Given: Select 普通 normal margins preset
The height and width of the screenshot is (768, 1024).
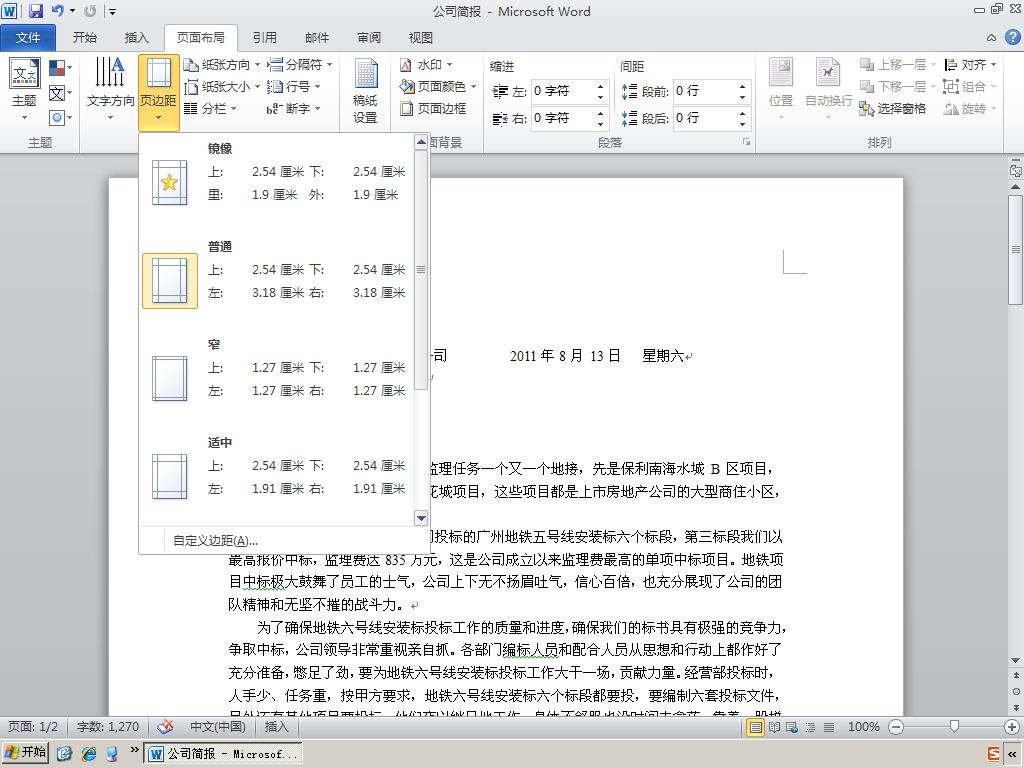Looking at the screenshot, I should [276, 281].
